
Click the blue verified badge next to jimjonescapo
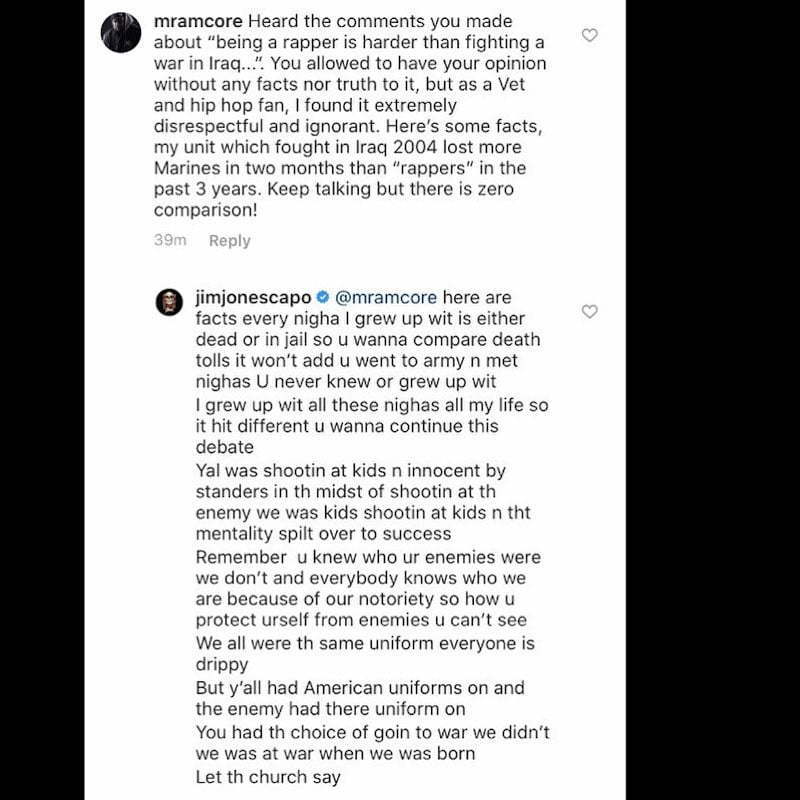coord(323,297)
